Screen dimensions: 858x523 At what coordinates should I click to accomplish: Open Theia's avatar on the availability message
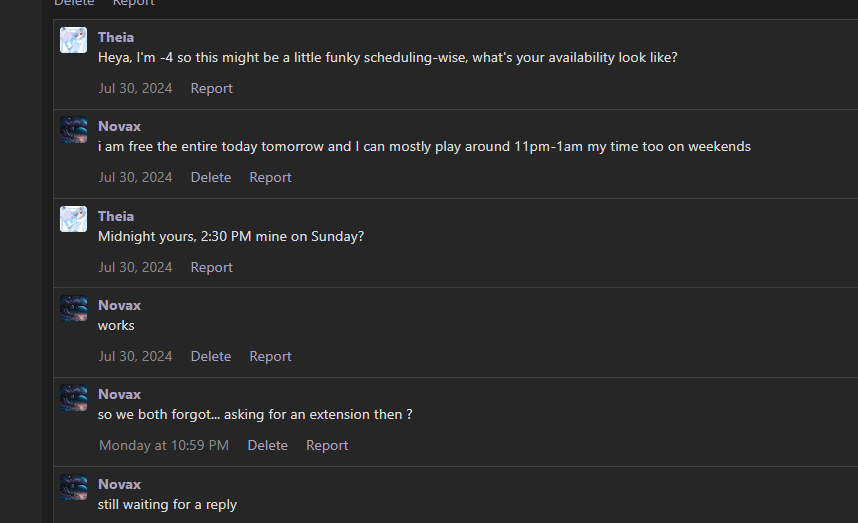click(x=73, y=40)
